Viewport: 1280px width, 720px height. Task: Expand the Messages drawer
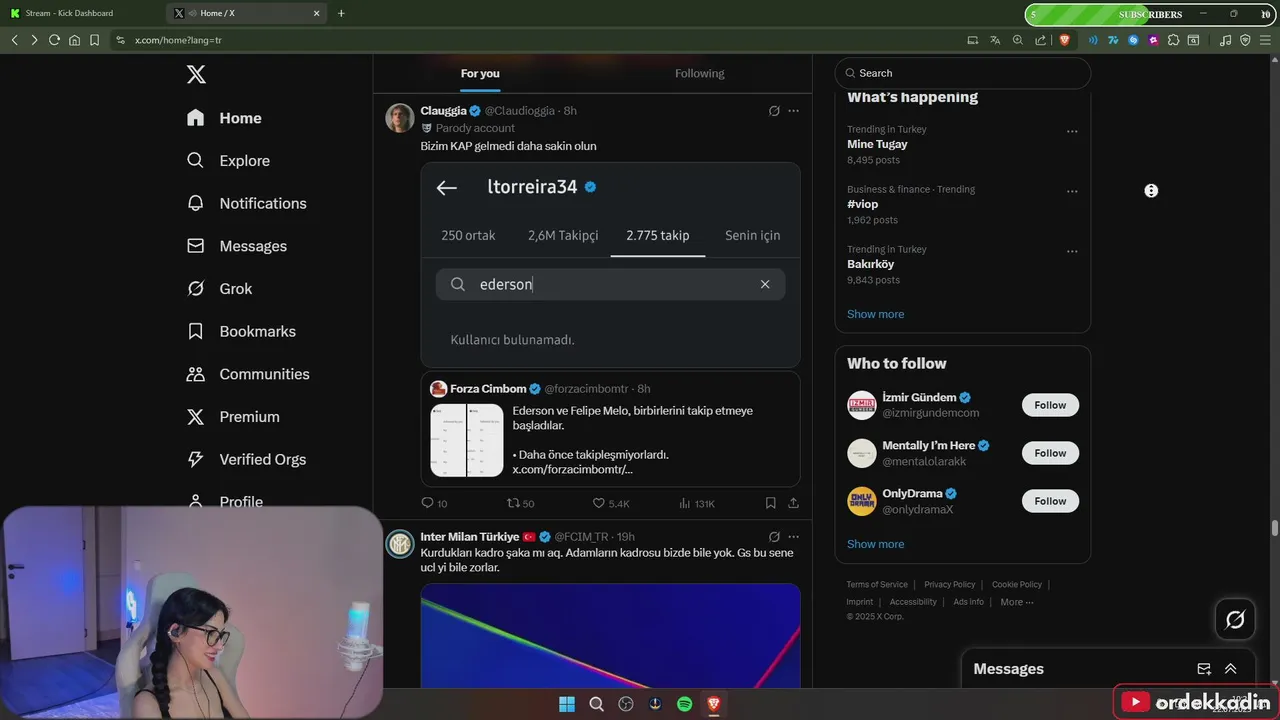click(1230, 669)
